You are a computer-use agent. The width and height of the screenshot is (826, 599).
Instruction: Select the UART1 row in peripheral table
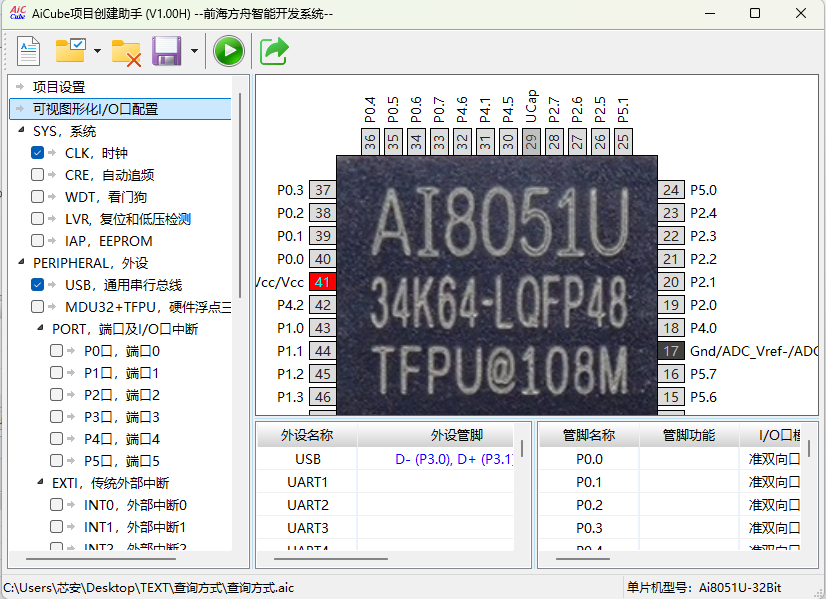385,482
